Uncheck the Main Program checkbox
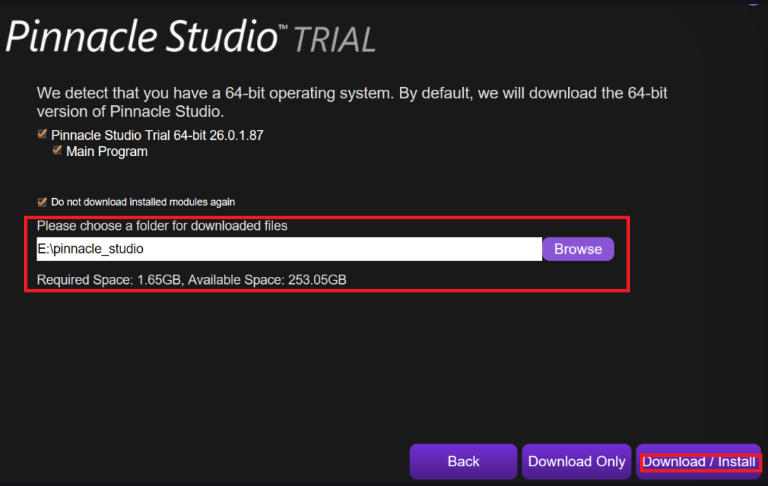768x486 pixels. pos(57,150)
